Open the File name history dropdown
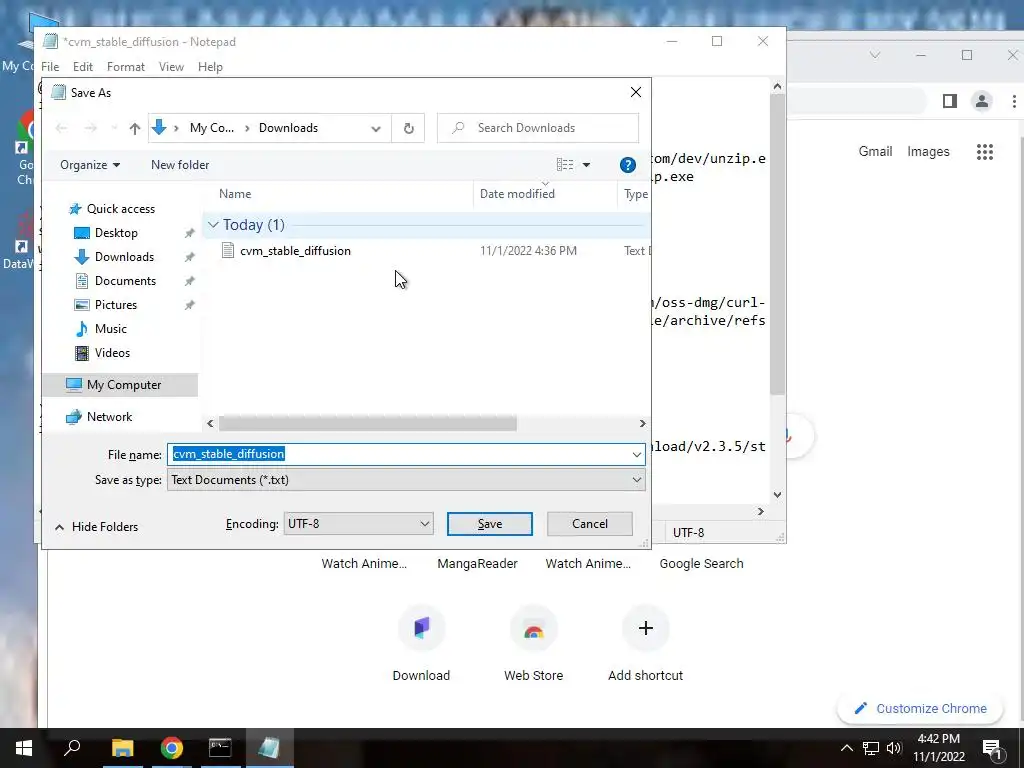Image resolution: width=1024 pixels, height=768 pixels. [637, 455]
